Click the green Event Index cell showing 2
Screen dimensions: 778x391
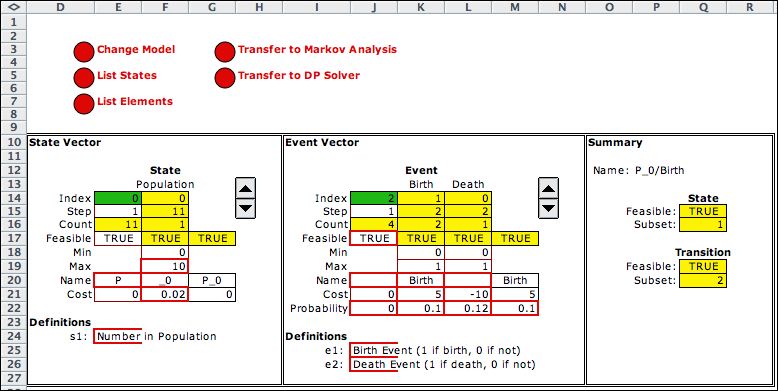coord(374,198)
